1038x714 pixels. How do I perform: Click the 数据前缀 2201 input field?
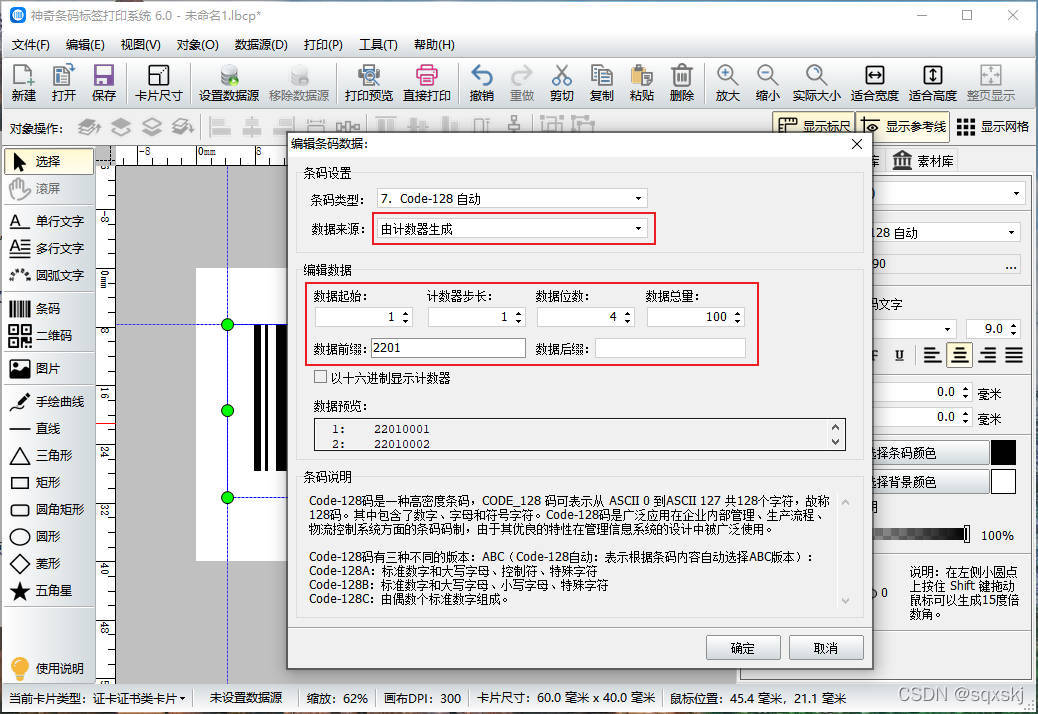click(x=448, y=348)
